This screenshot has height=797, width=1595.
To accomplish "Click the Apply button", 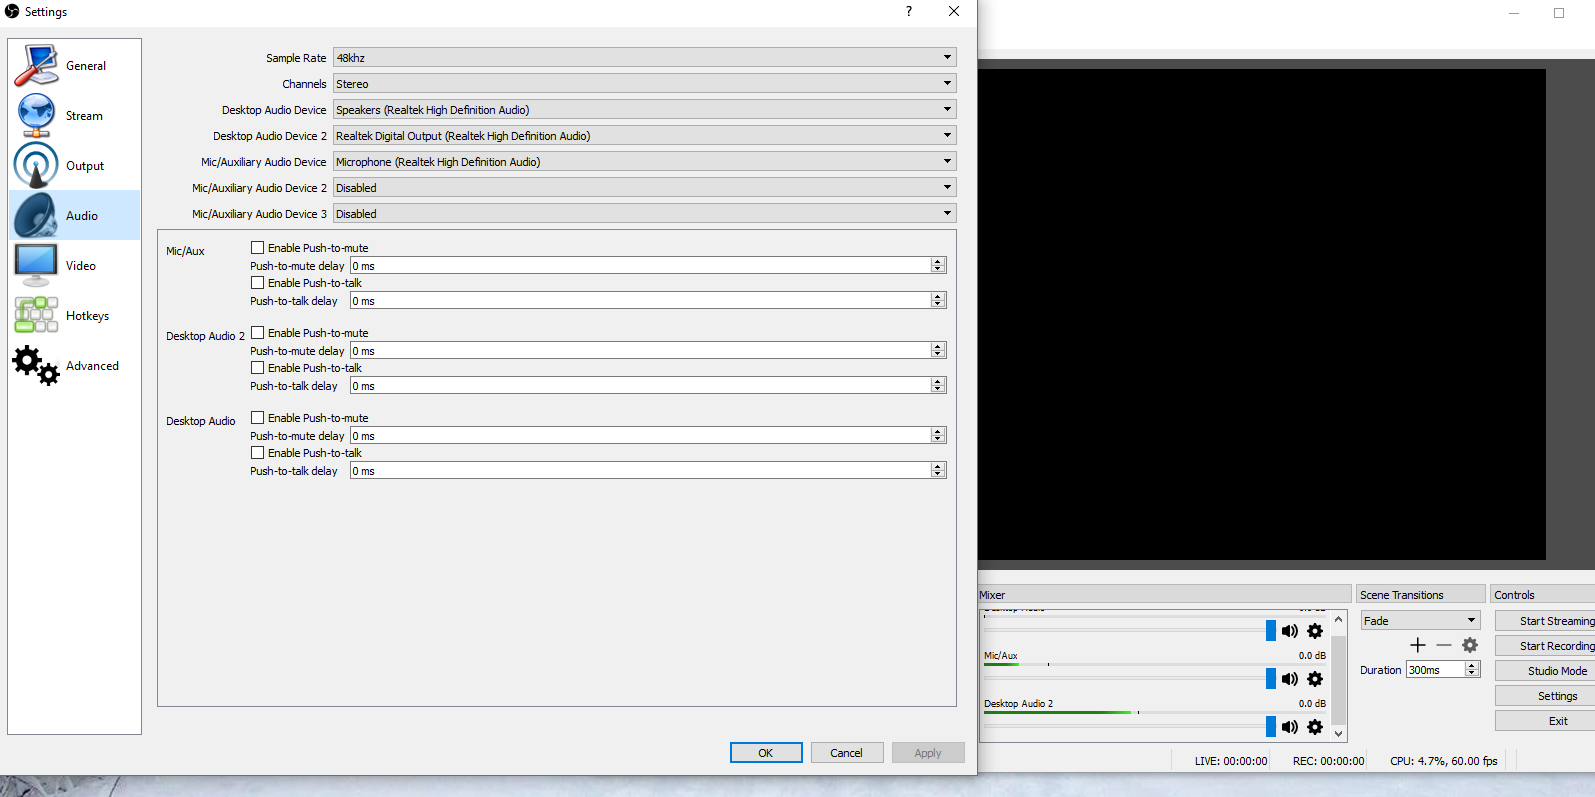I will point(928,753).
